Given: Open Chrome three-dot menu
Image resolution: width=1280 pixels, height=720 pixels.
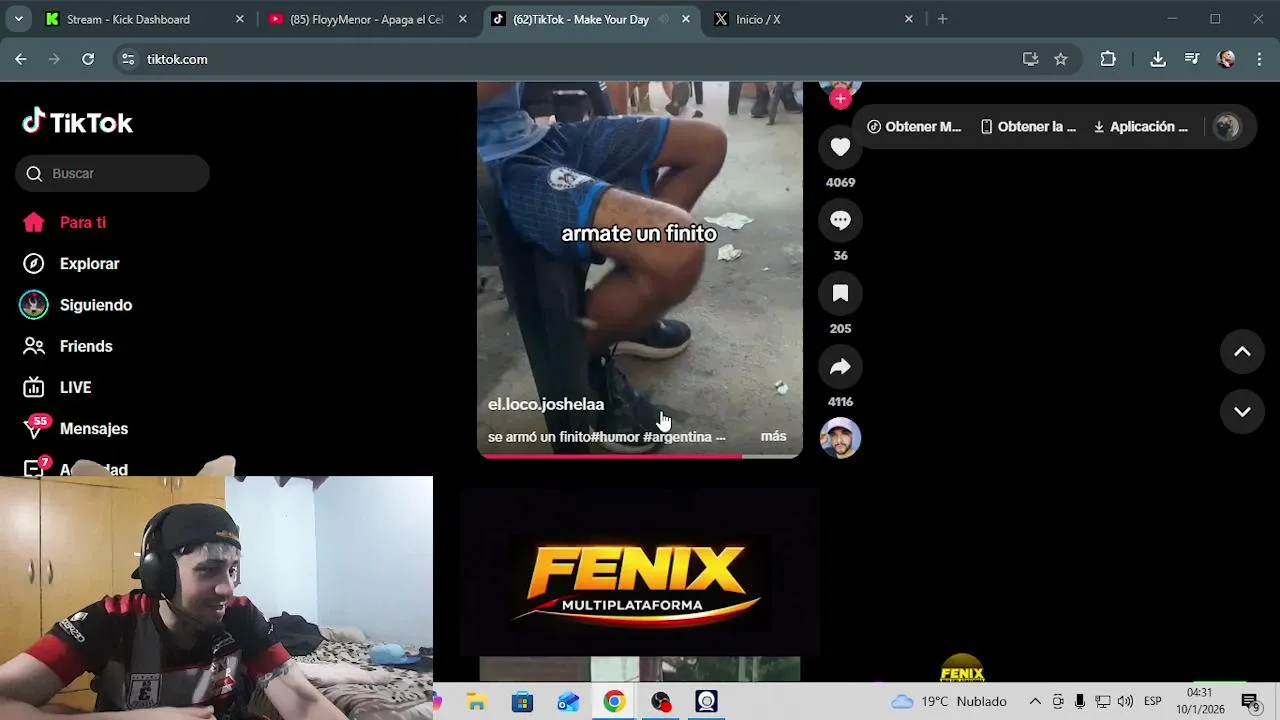Looking at the screenshot, I should [1259, 59].
